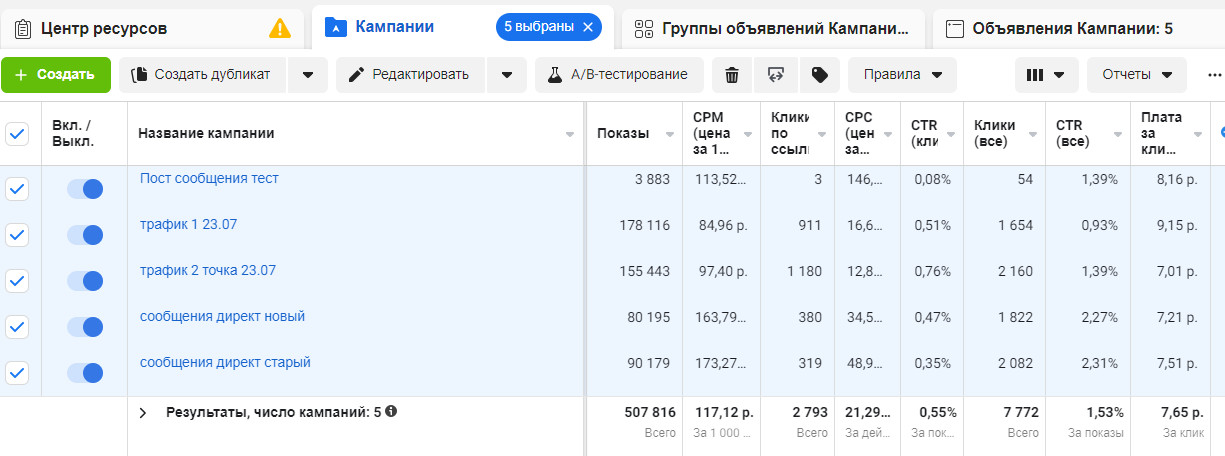The width and height of the screenshot is (1225, 456).
Task: Switch to Группы объявлений tab
Action: [x=774, y=28]
